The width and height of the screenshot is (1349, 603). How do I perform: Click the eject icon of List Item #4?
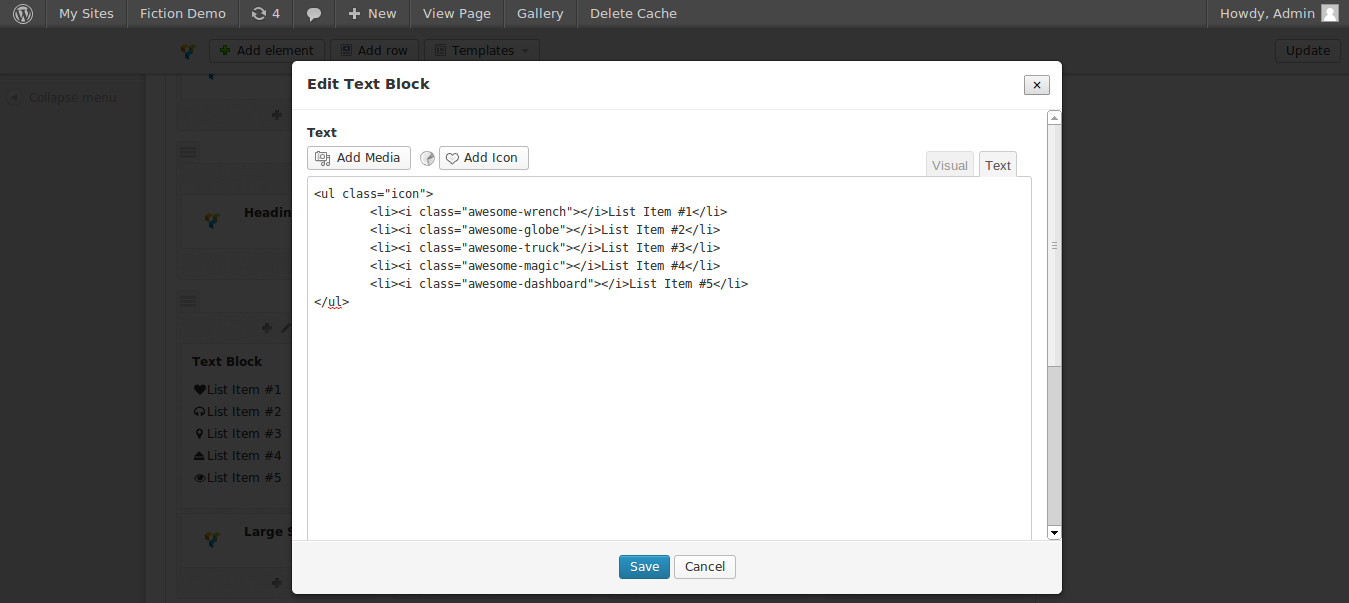coord(199,456)
